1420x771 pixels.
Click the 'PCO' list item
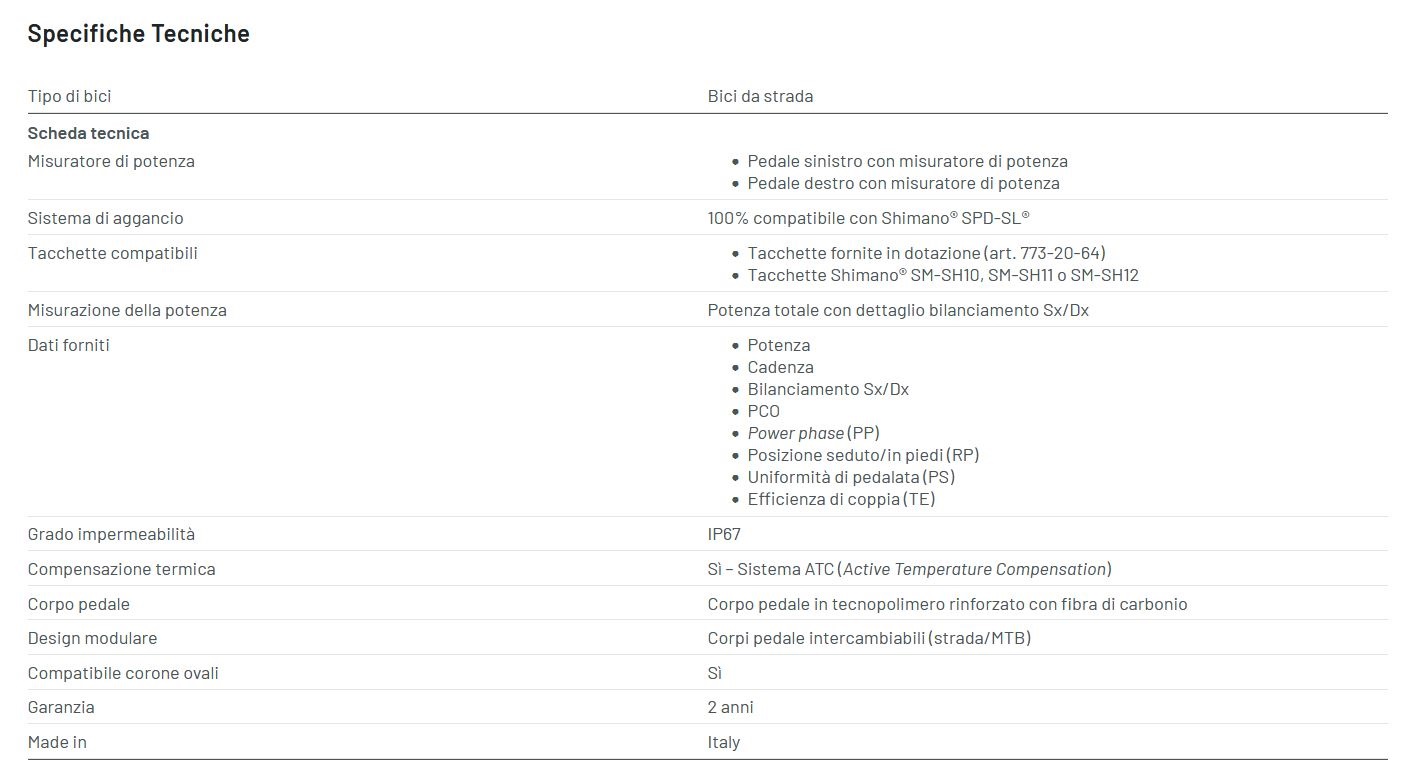(763, 411)
